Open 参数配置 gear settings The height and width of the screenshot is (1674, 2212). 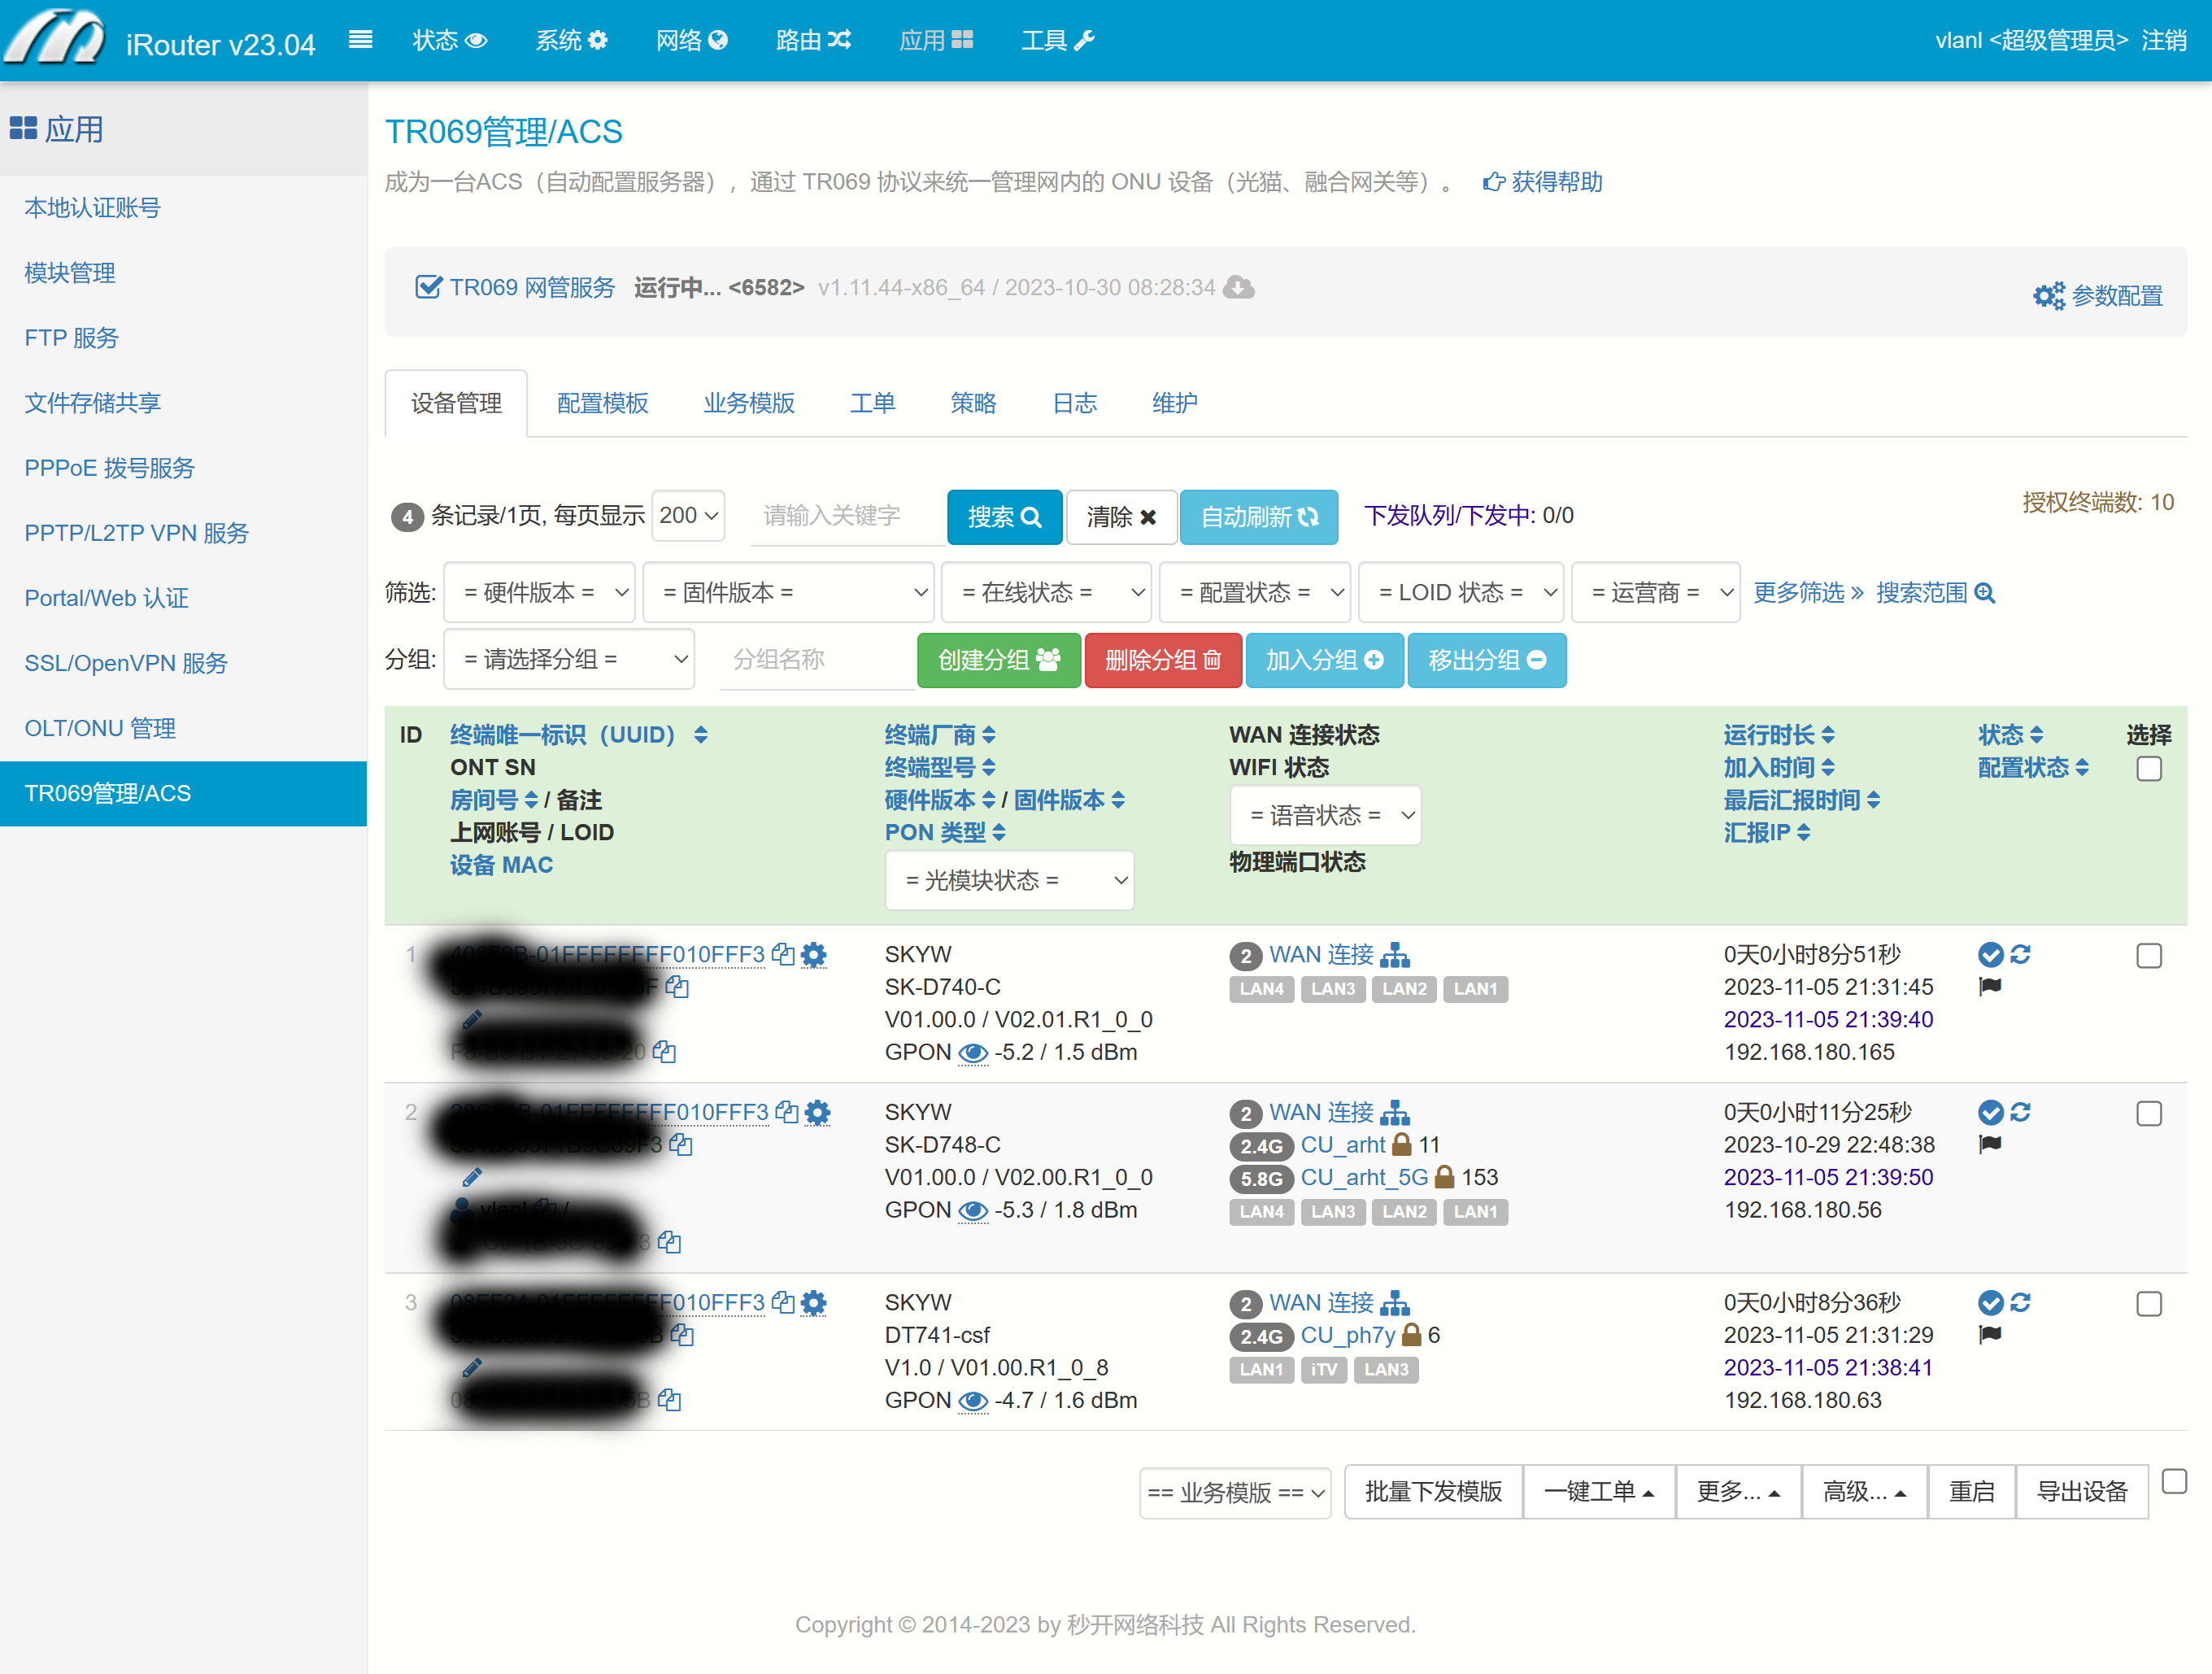pos(2098,295)
